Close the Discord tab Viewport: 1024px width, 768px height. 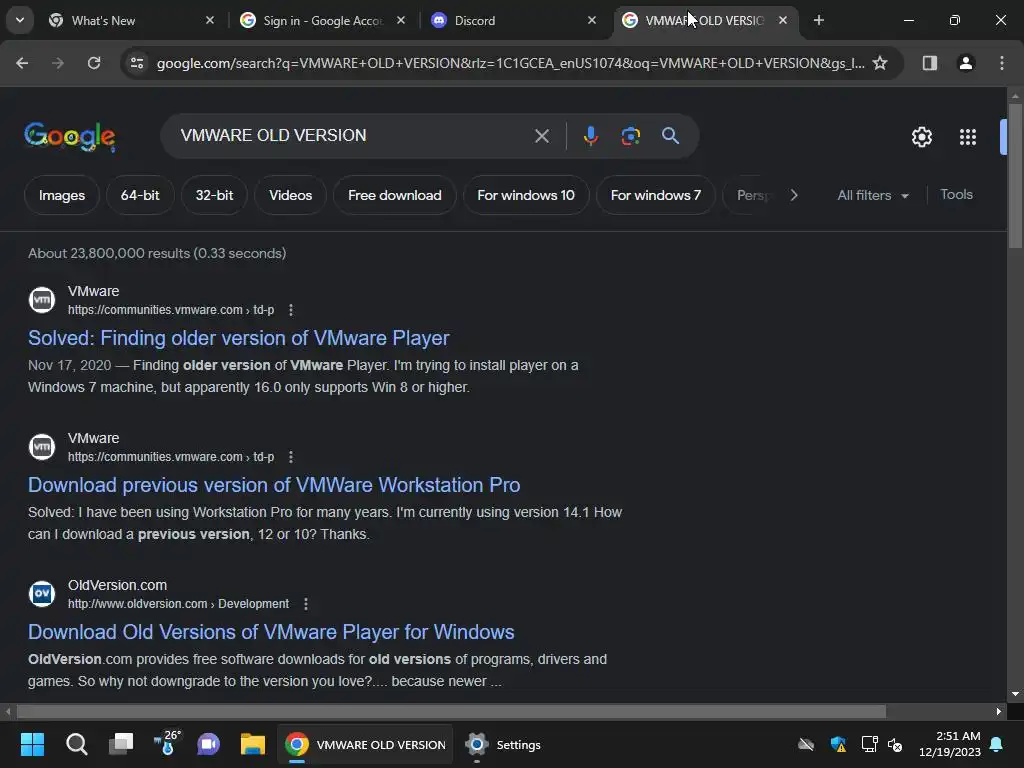[x=592, y=21]
